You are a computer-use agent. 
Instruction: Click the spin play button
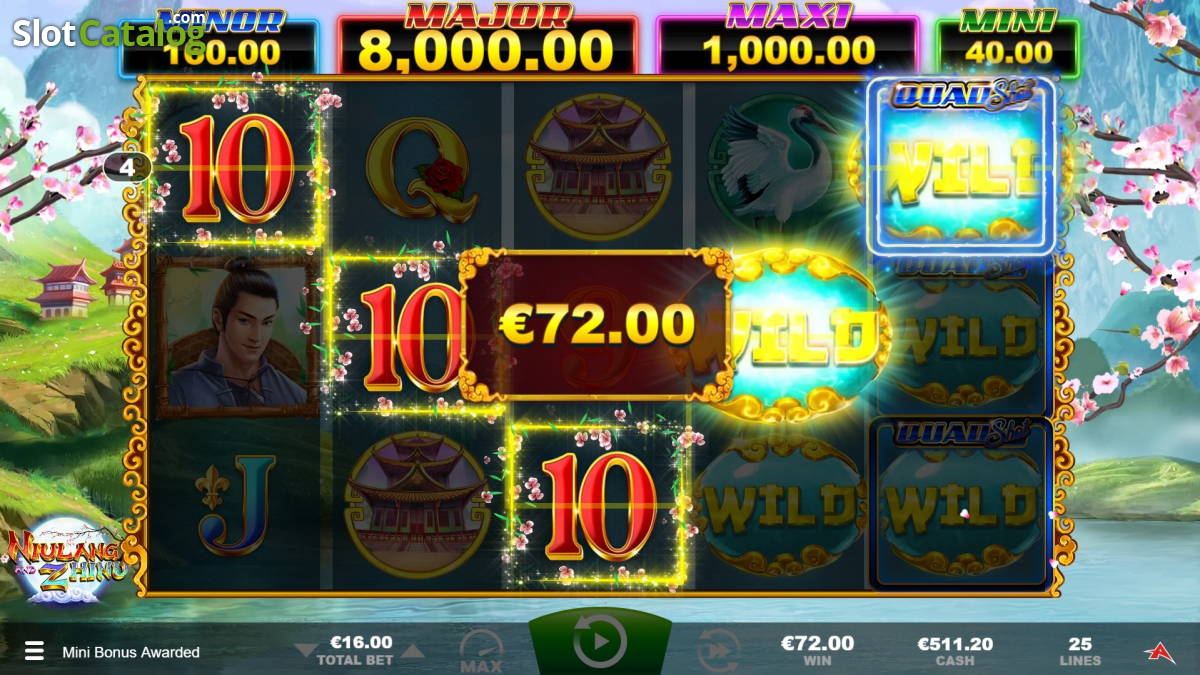click(x=600, y=642)
